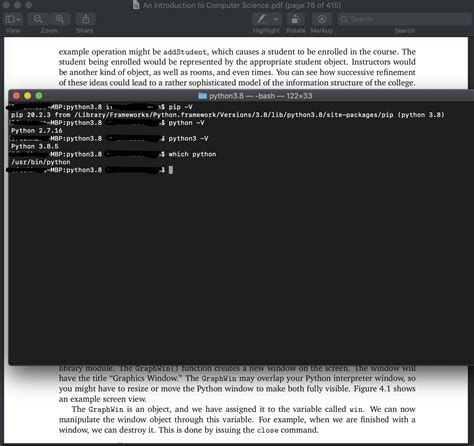This screenshot has height=446, width=474.
Task: Click the Zoom In magnifier in Preview
Action: point(60,19)
